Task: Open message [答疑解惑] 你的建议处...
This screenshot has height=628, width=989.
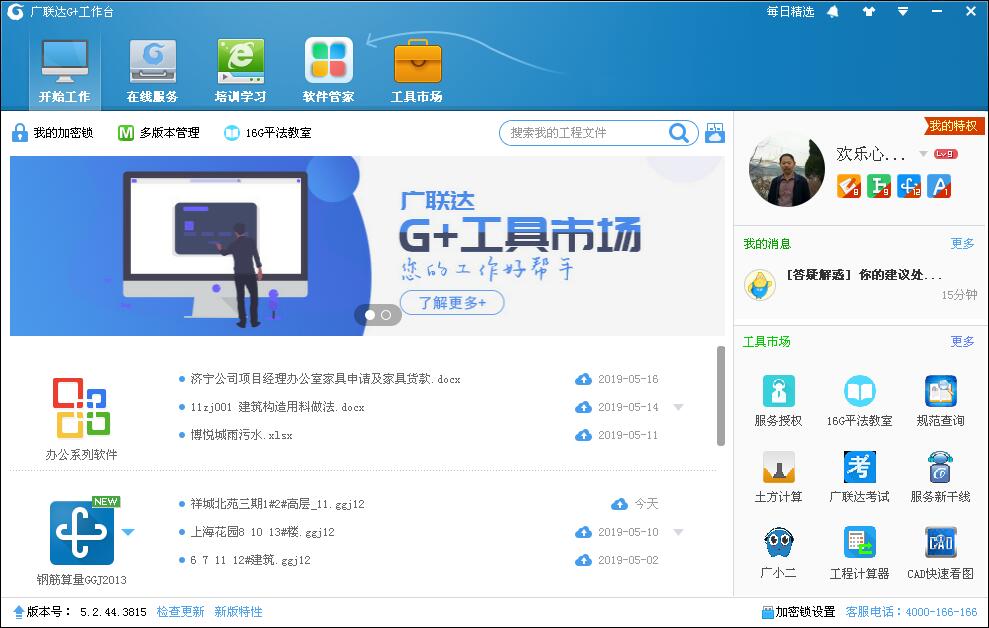Action: (x=864, y=275)
